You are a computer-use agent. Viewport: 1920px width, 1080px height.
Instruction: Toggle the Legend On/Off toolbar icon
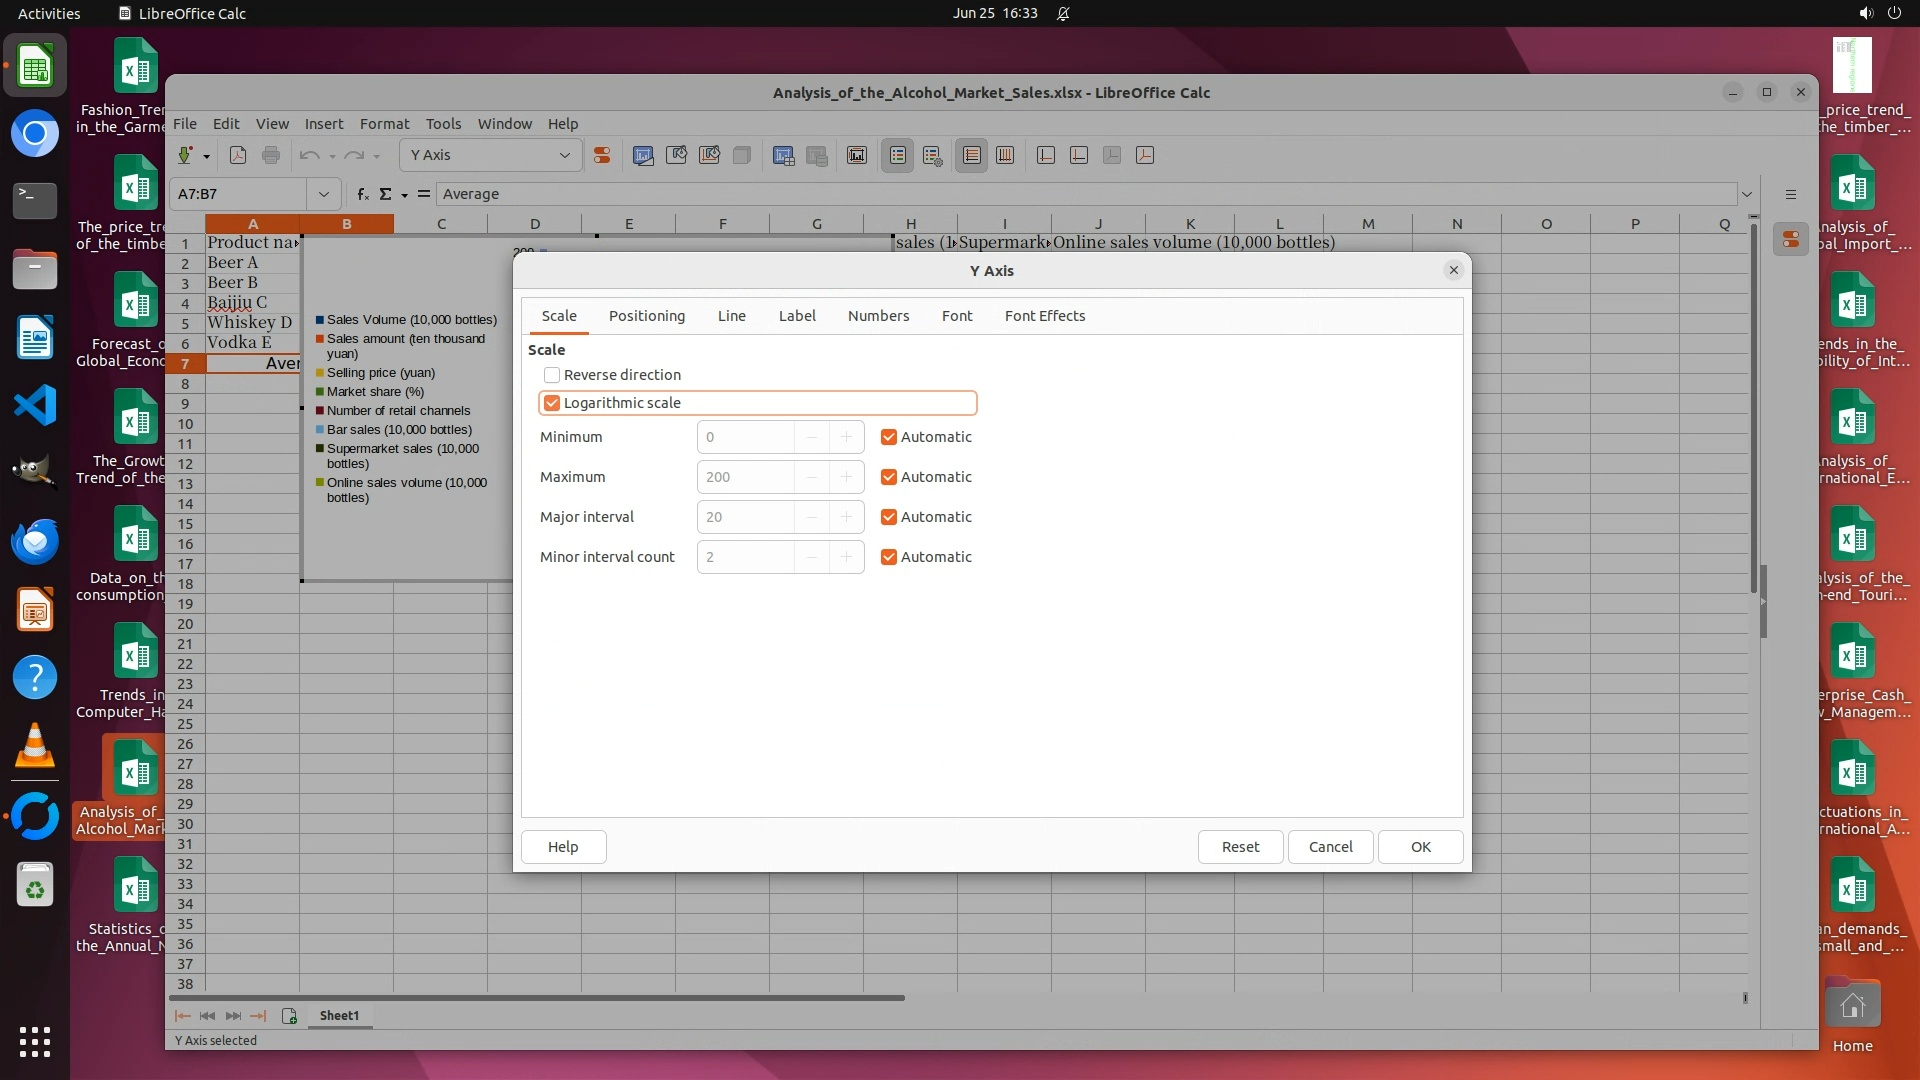point(897,155)
